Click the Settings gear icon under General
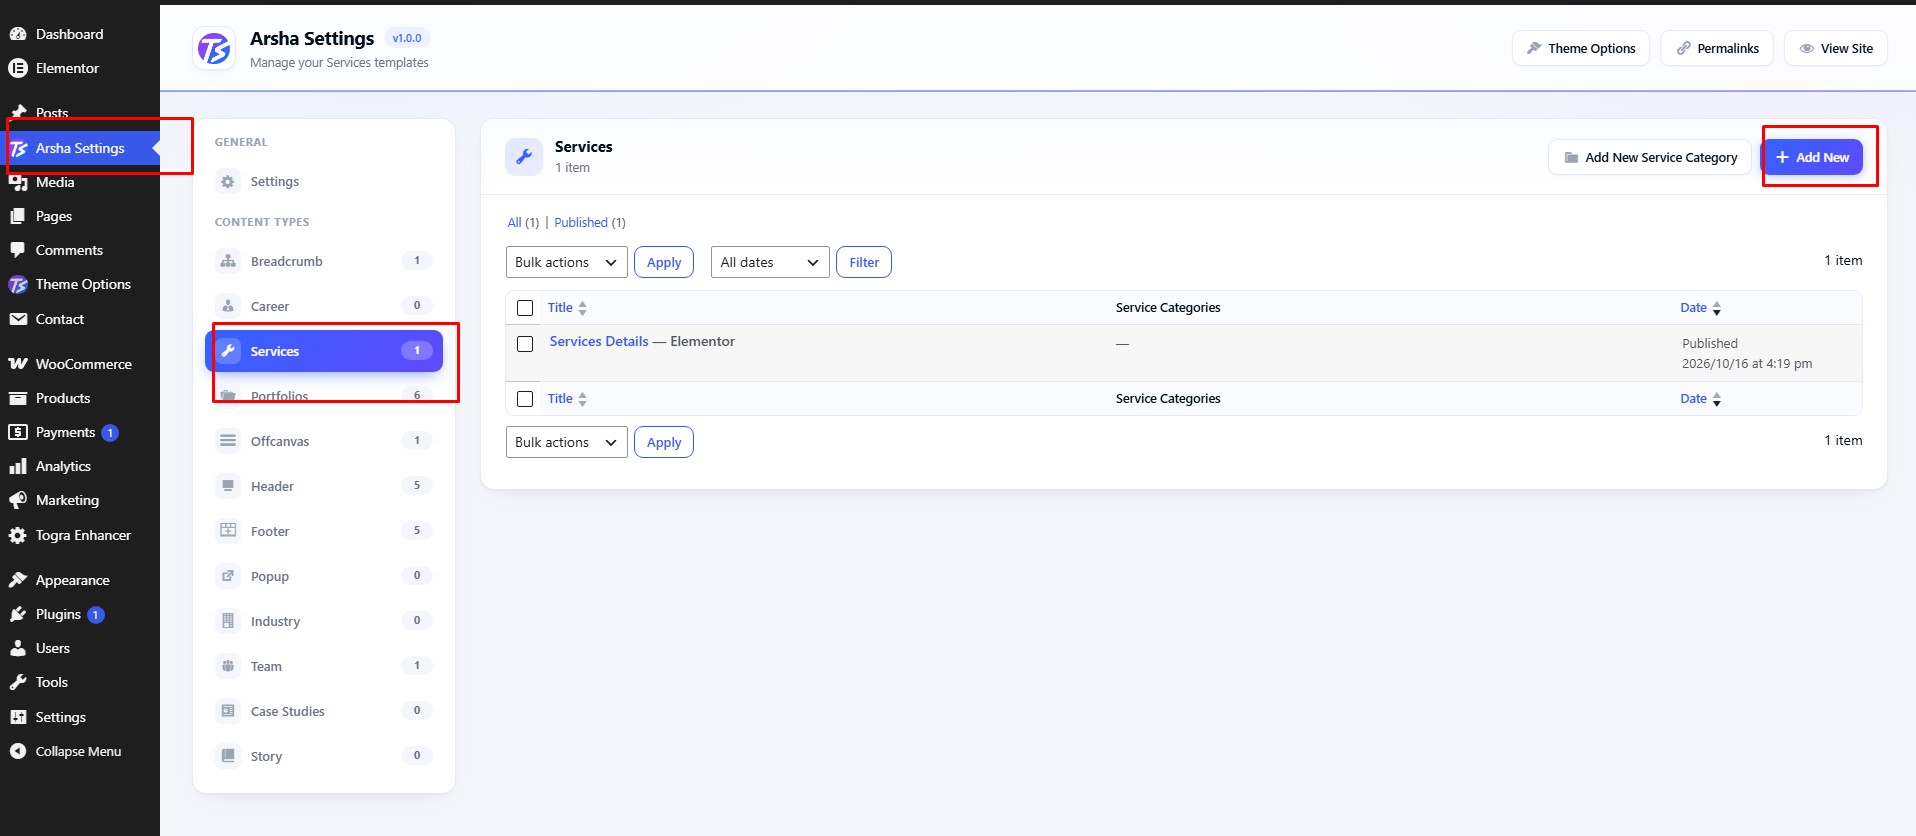The image size is (1916, 836). [228, 181]
